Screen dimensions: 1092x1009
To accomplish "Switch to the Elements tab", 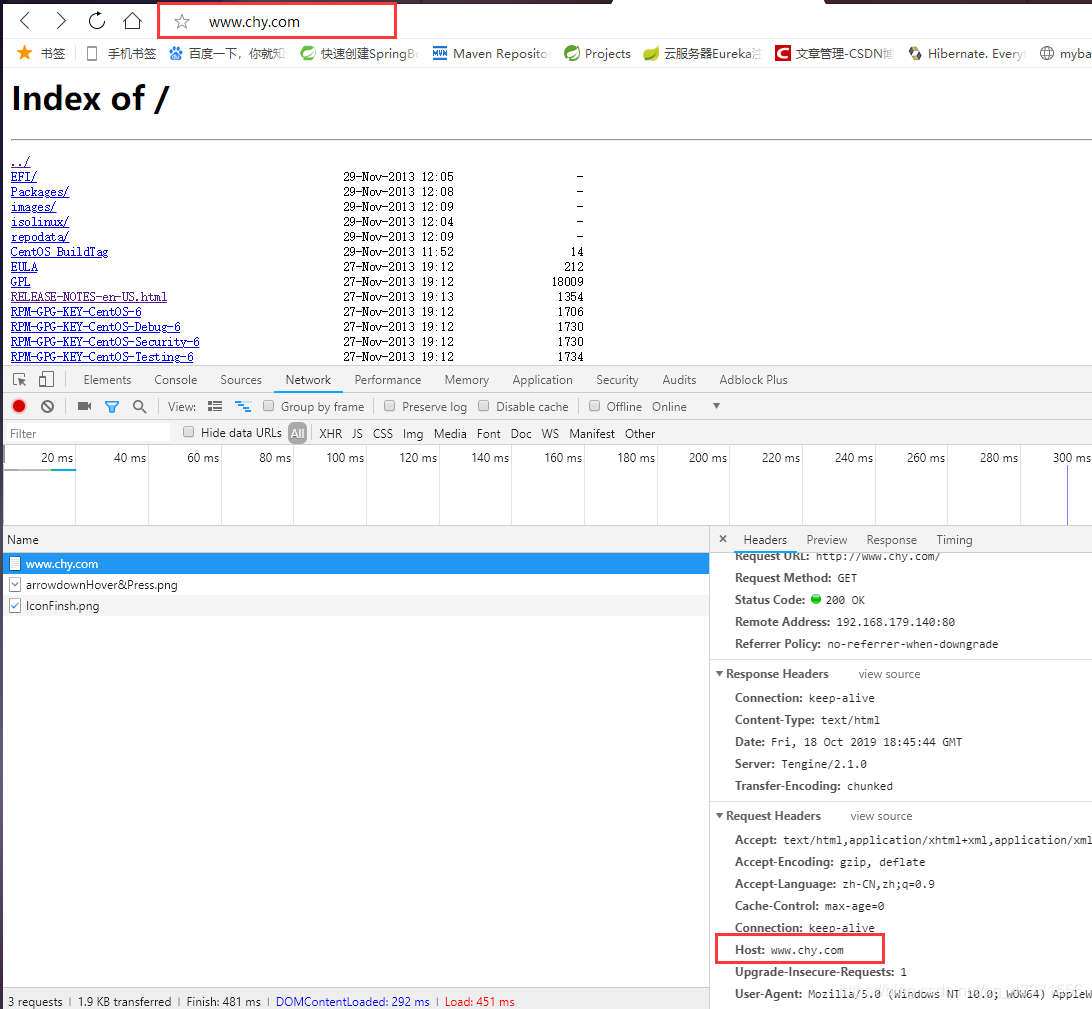I will [107, 380].
